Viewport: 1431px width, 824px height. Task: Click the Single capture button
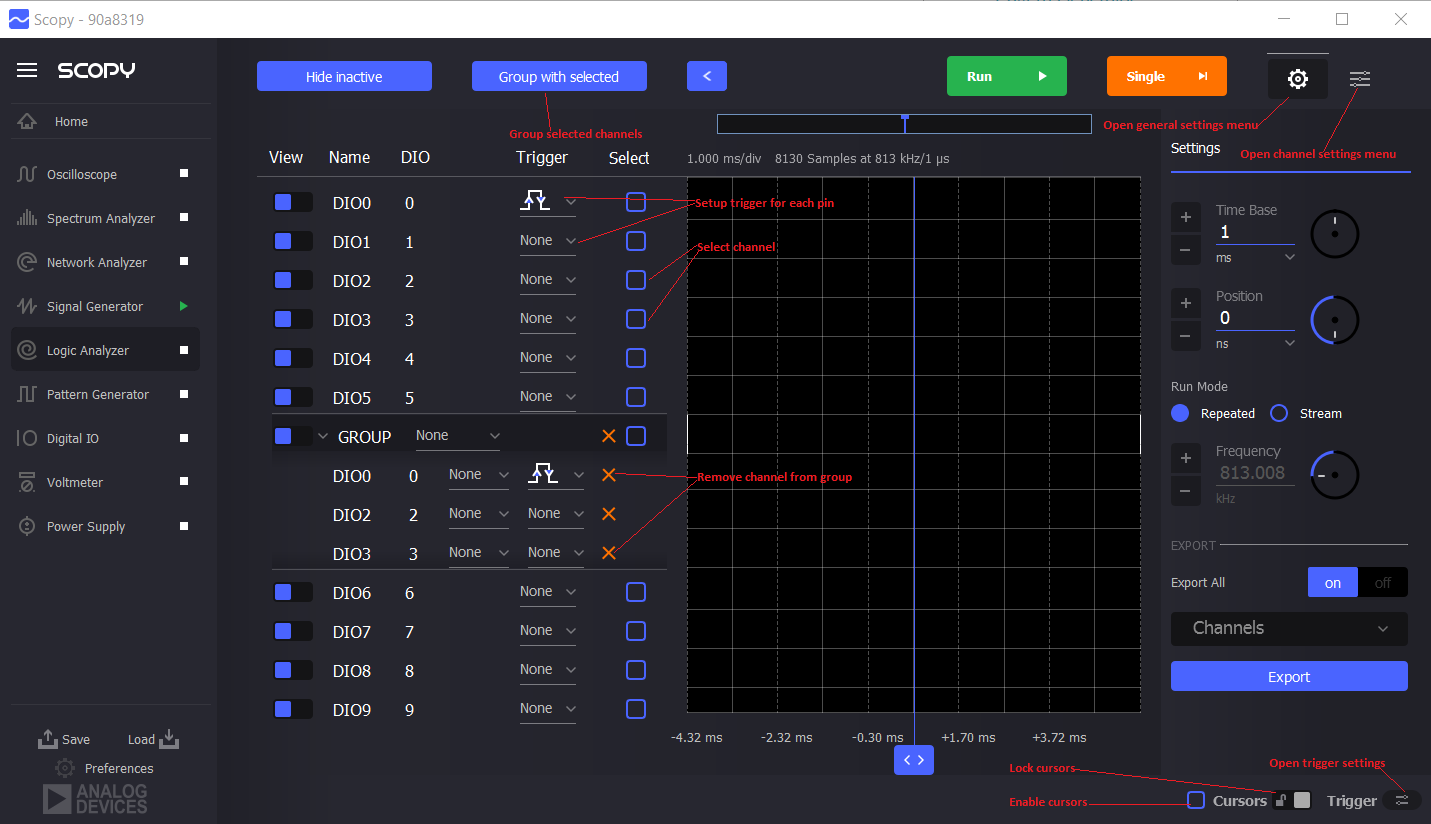click(1167, 76)
